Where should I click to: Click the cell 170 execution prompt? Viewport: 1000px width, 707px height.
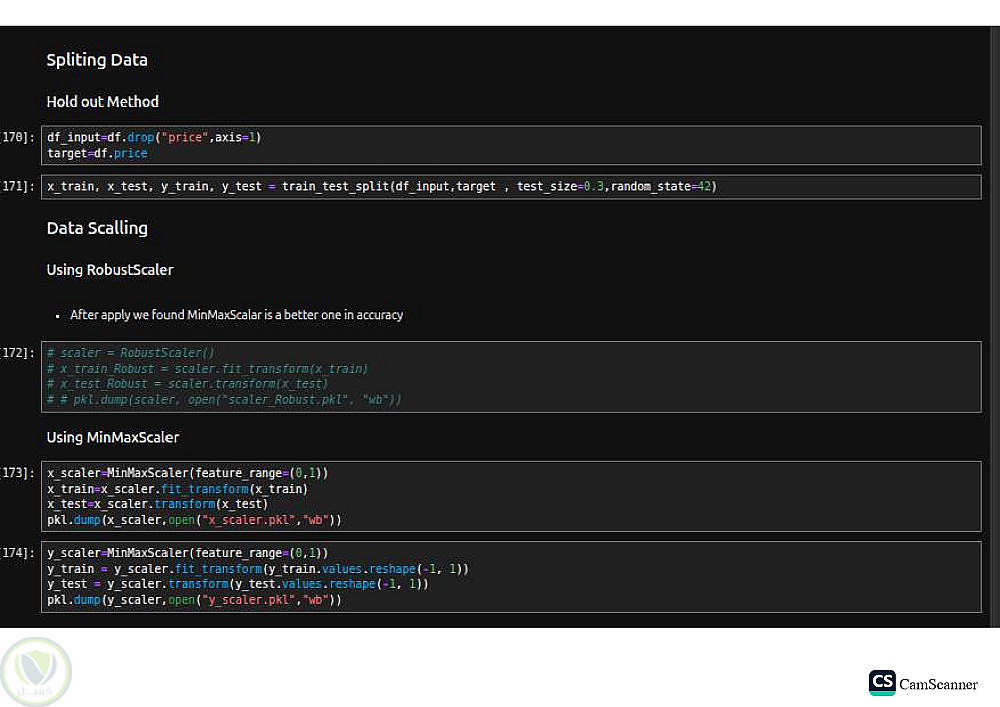(x=18, y=137)
